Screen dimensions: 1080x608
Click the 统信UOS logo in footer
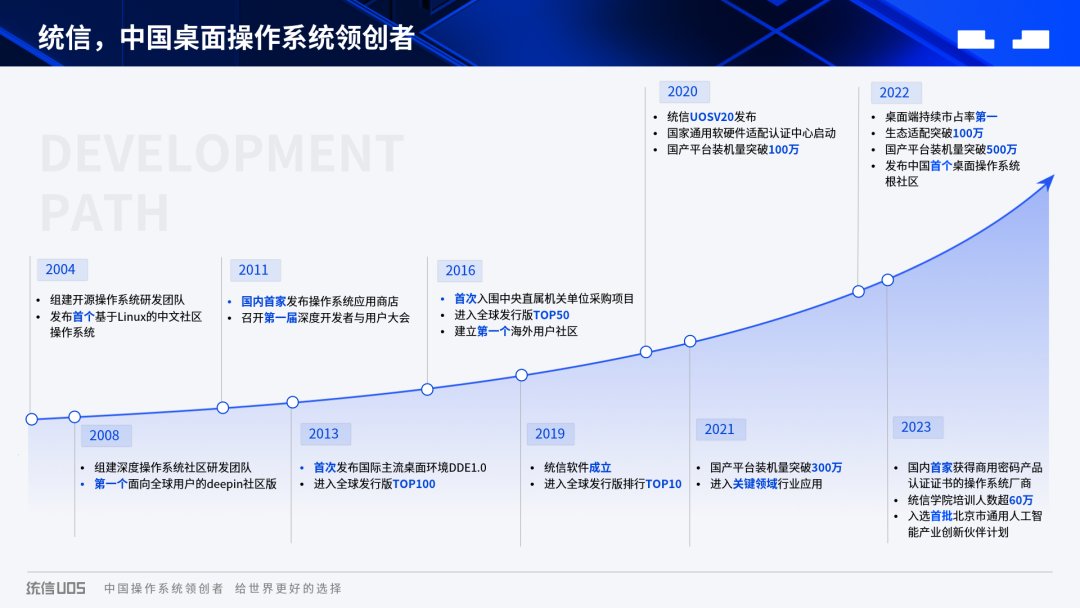coord(56,588)
